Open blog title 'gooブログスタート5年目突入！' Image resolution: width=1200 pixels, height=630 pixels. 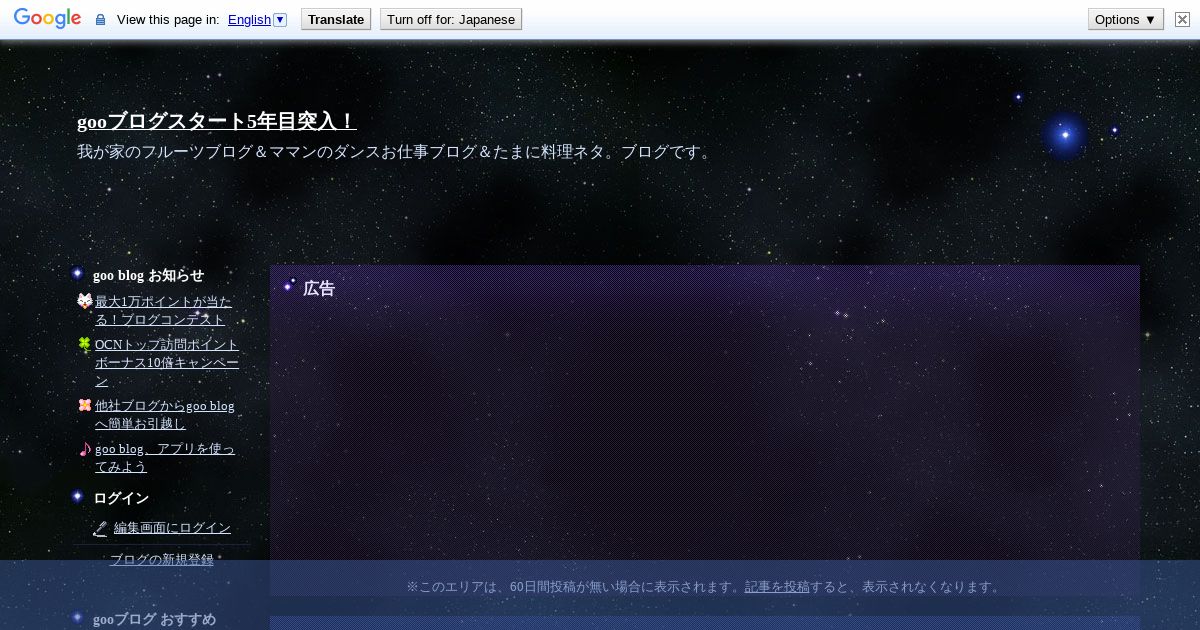coord(217,121)
